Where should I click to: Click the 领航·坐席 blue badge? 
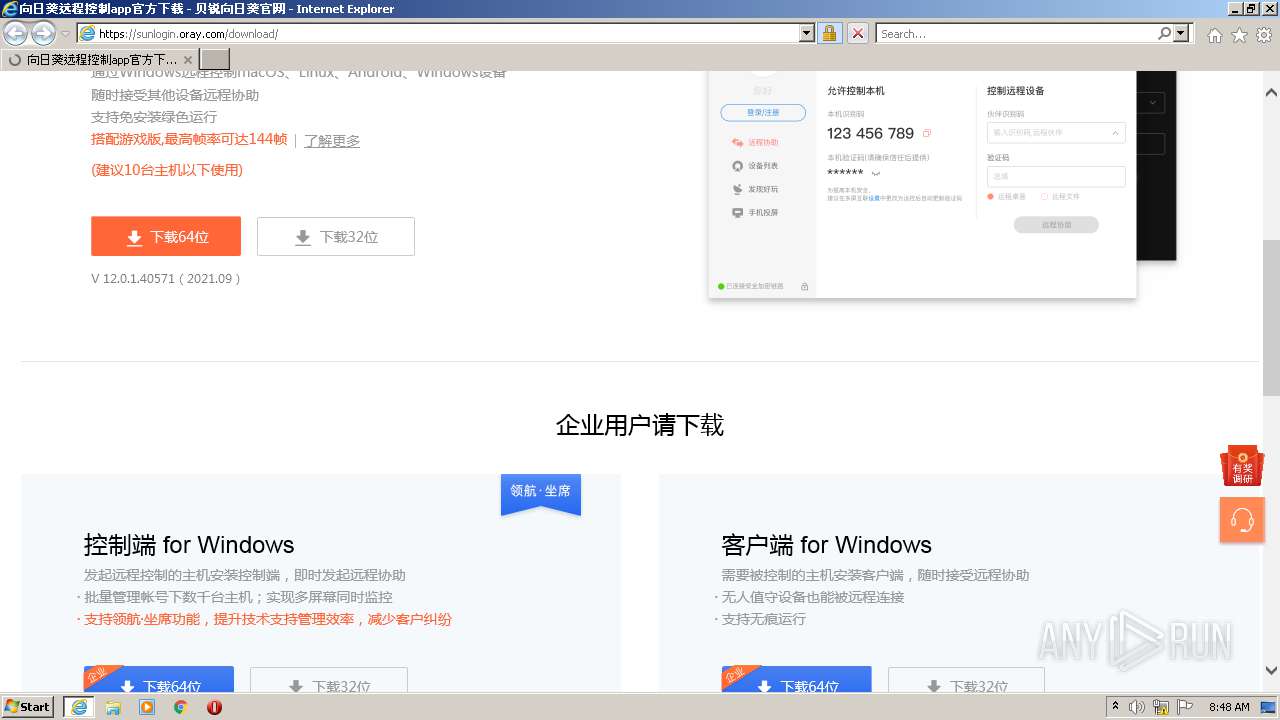pyautogui.click(x=541, y=493)
